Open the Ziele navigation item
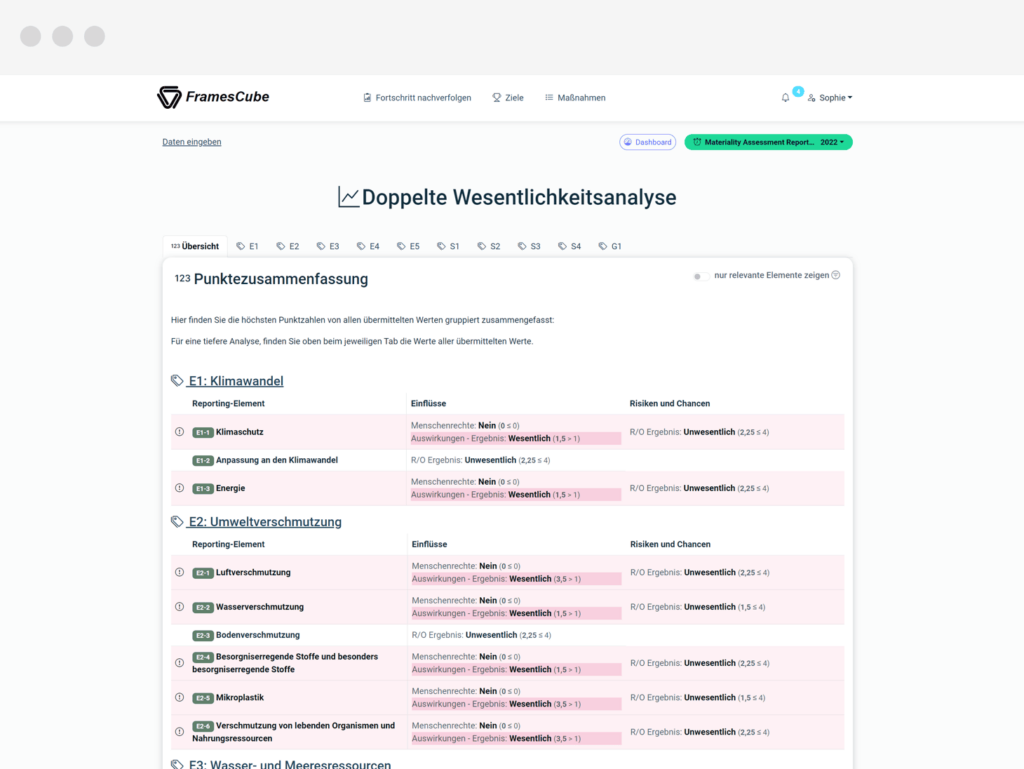Screen dimensions: 1024x769 coord(507,98)
